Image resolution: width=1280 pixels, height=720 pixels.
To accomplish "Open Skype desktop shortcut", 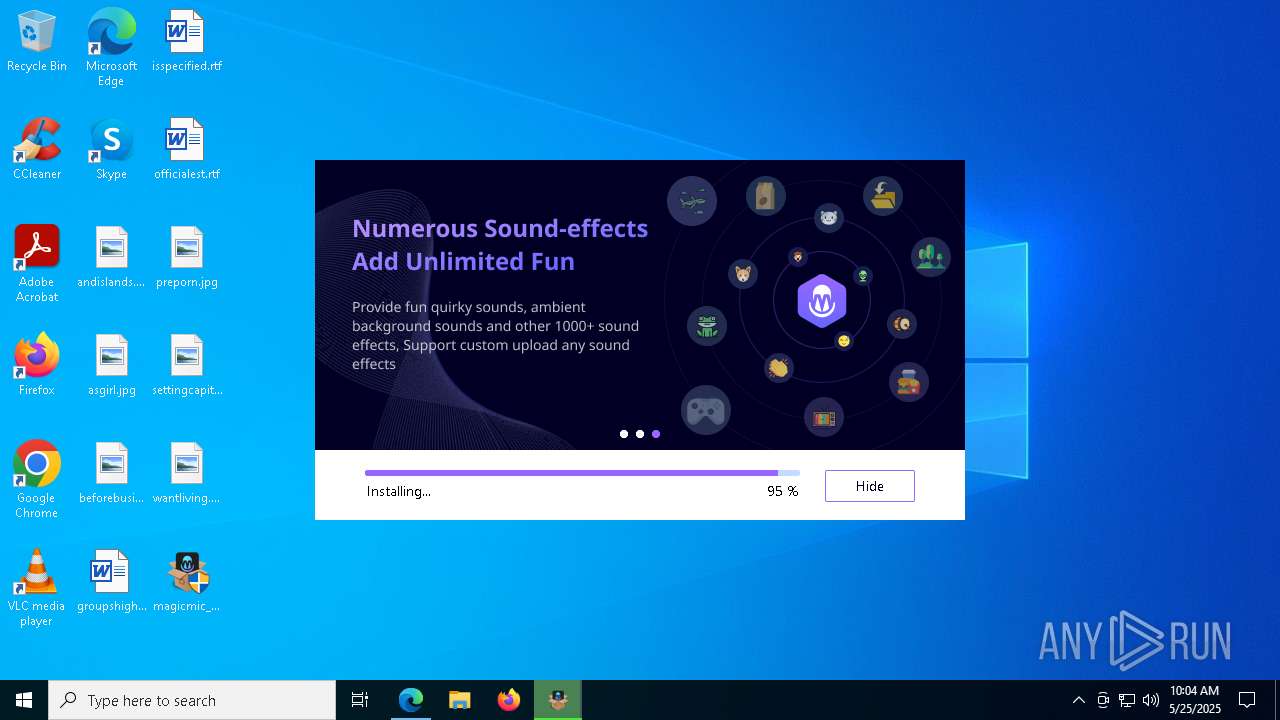I will [111, 150].
